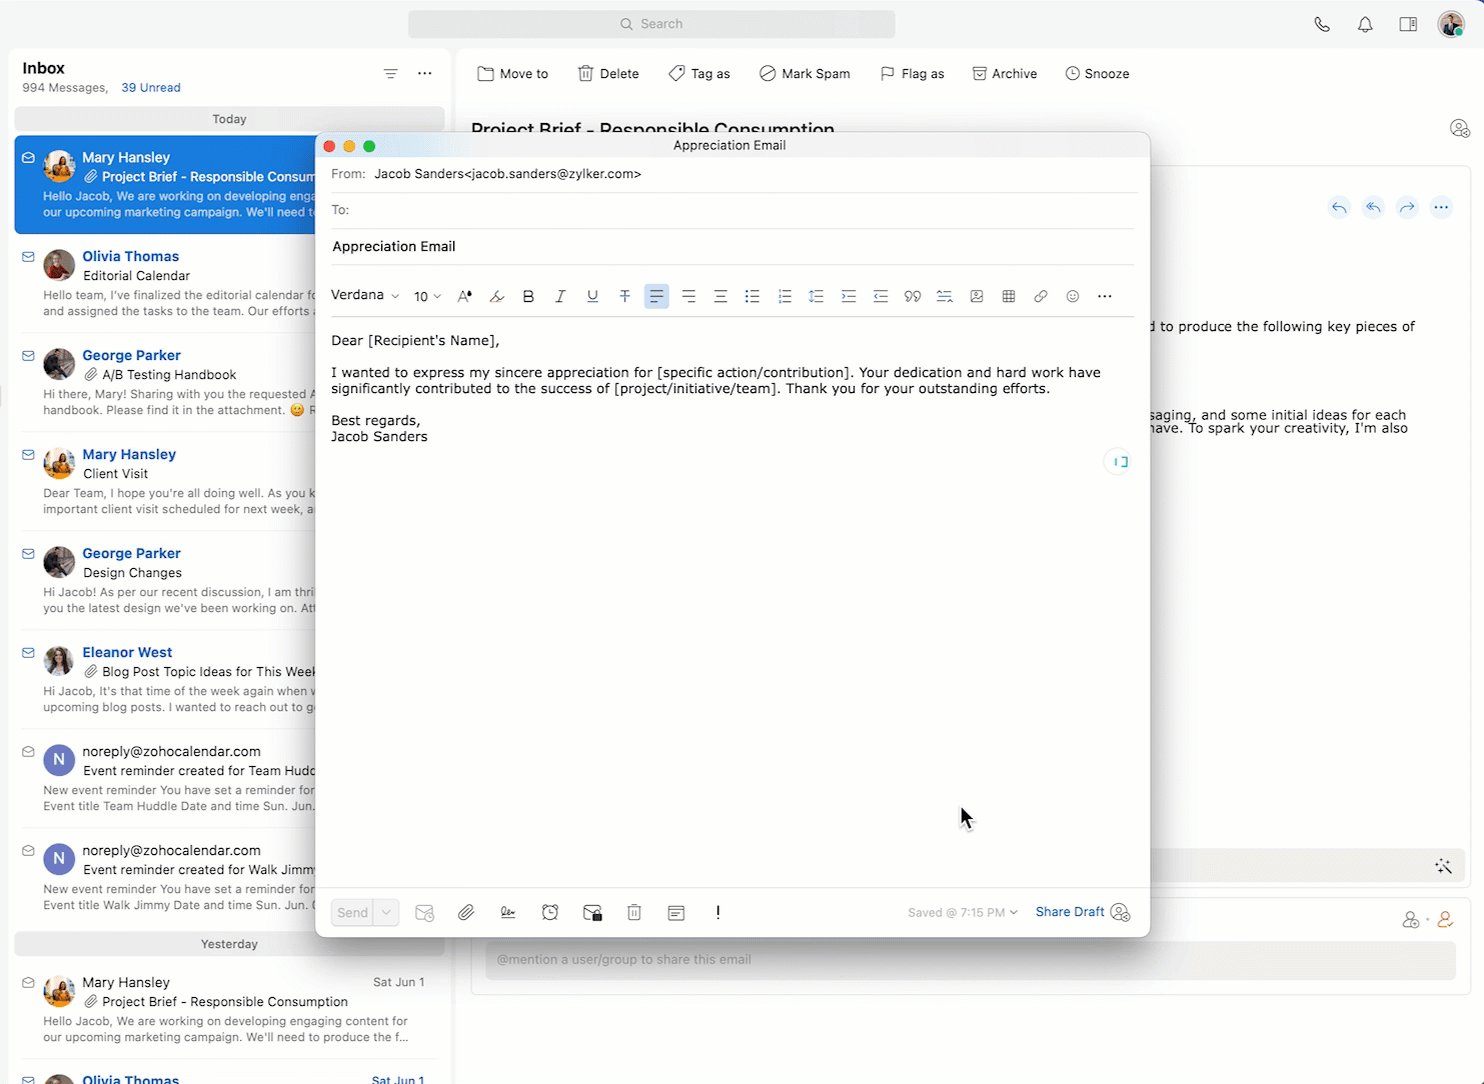Screen dimensions: 1484x1084
Task: Schedule the email to send later
Action: (425, 912)
